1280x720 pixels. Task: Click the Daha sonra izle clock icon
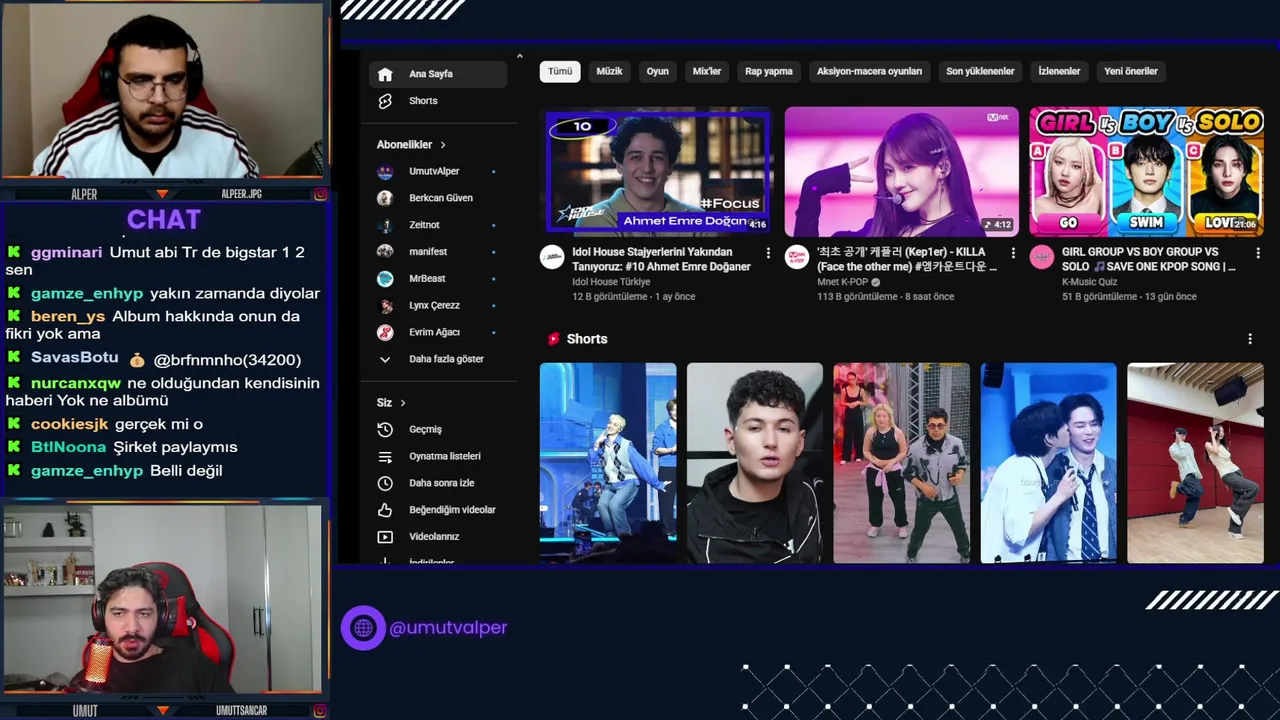tap(385, 483)
